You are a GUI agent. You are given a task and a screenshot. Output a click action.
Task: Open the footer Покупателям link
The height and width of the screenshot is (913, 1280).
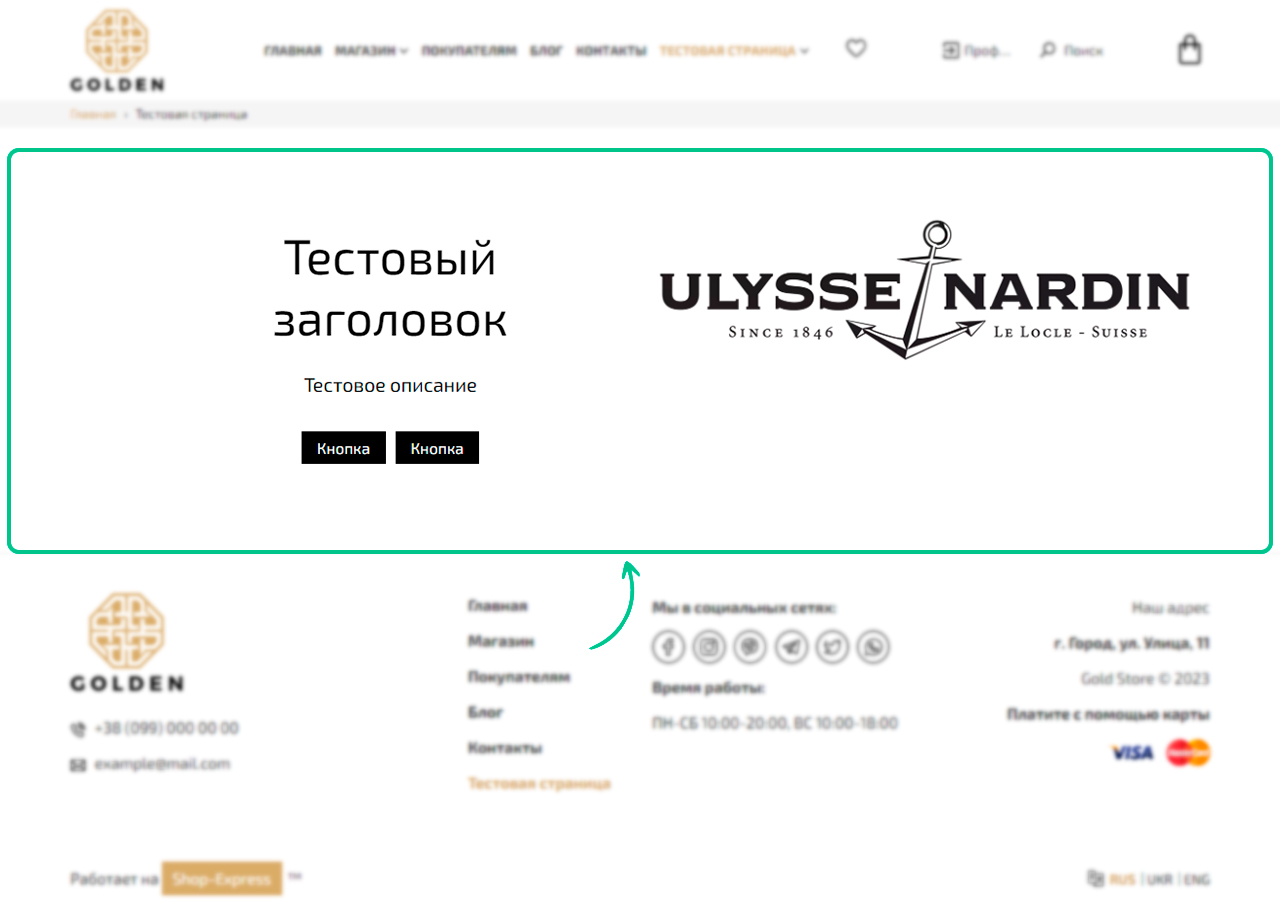(519, 677)
